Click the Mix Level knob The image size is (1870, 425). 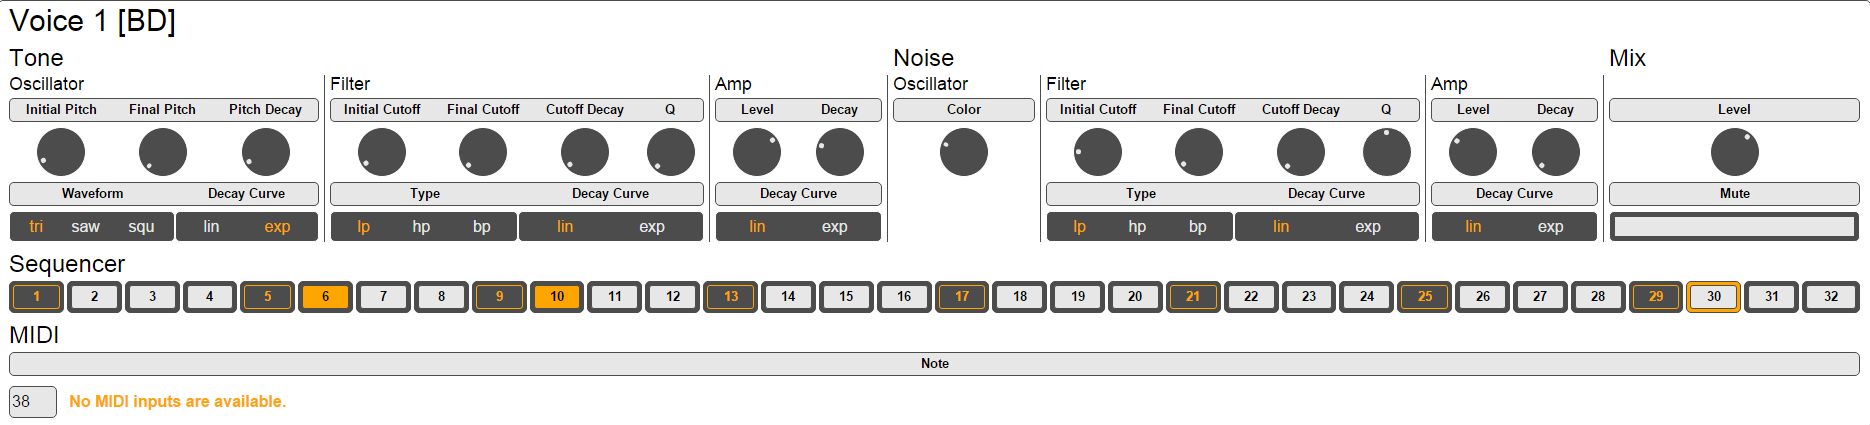tap(1735, 152)
